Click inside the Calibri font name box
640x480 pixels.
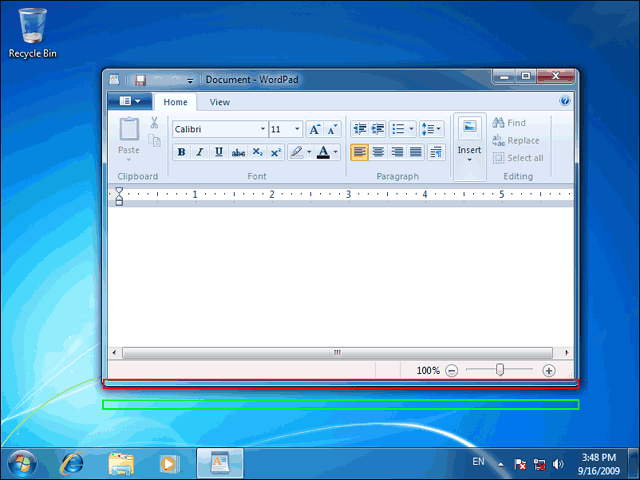tap(215, 129)
